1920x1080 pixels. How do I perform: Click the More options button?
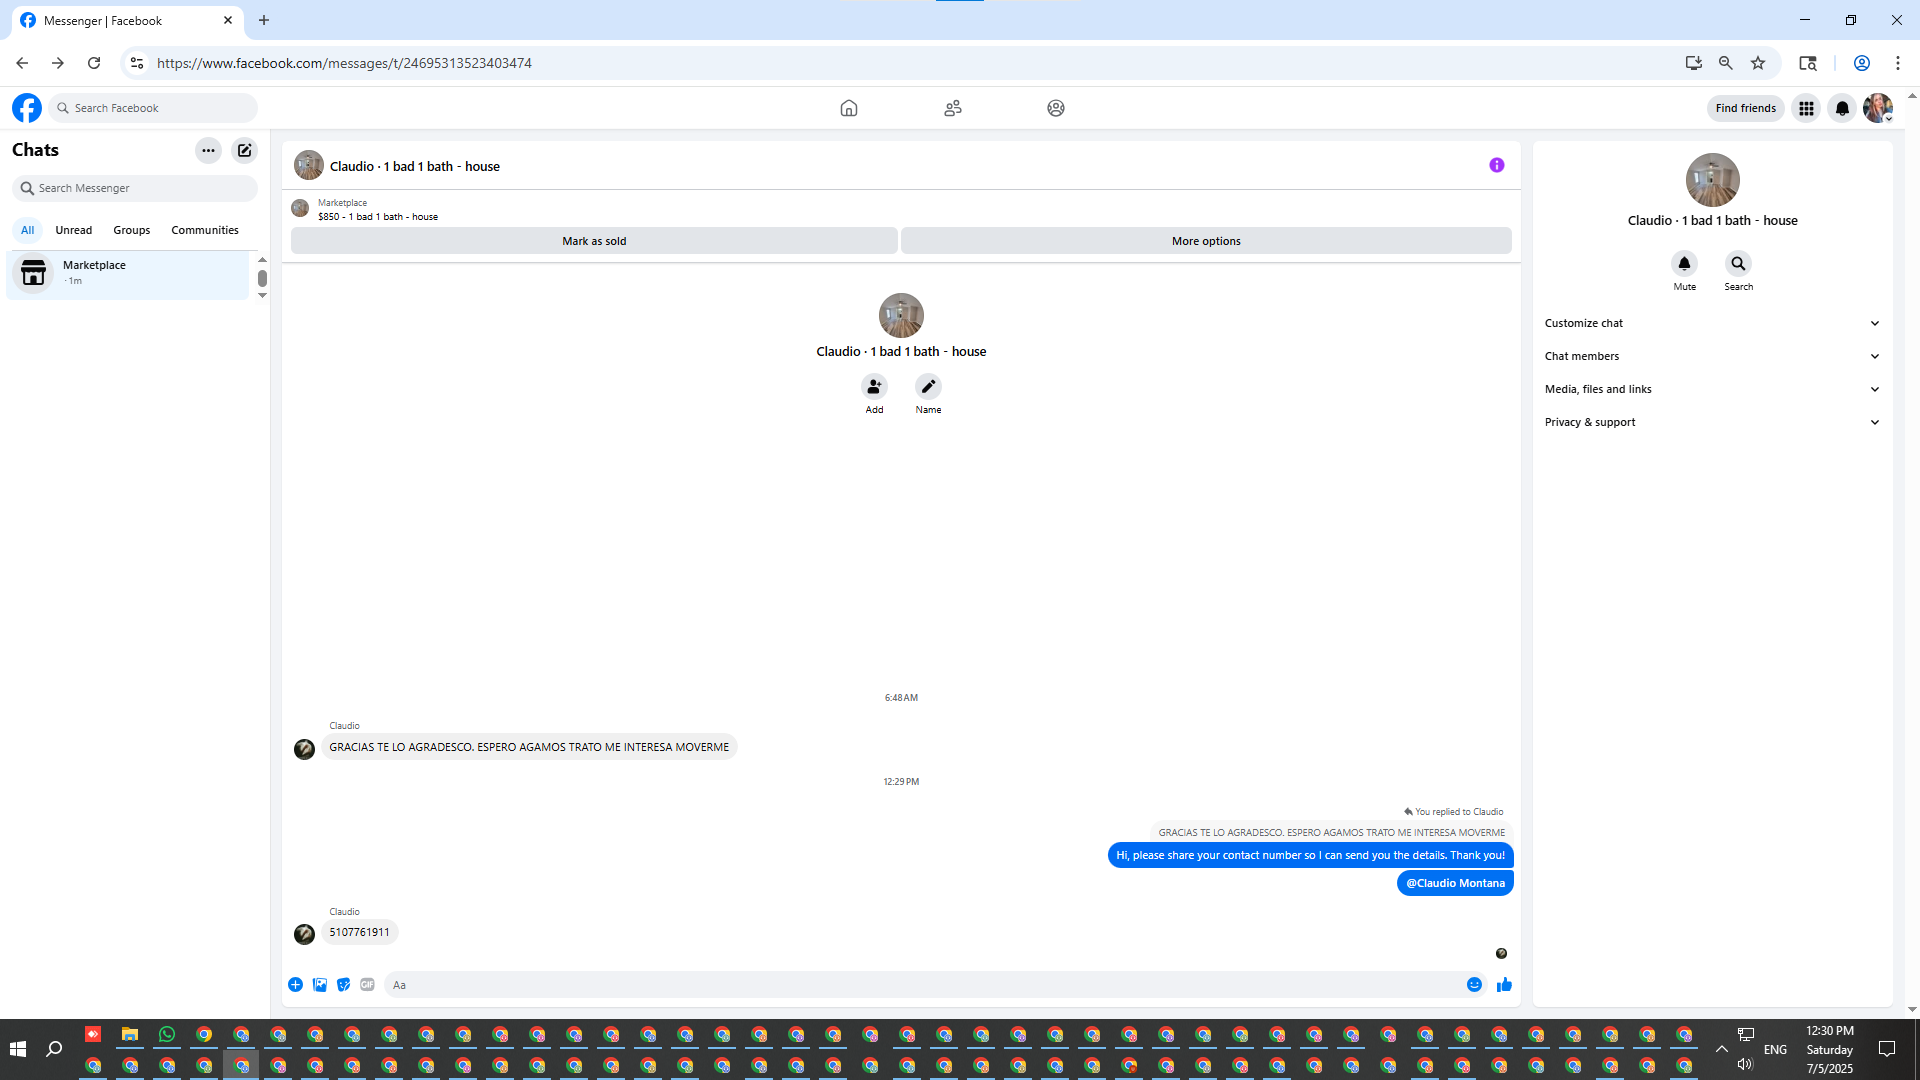pyautogui.click(x=1205, y=241)
